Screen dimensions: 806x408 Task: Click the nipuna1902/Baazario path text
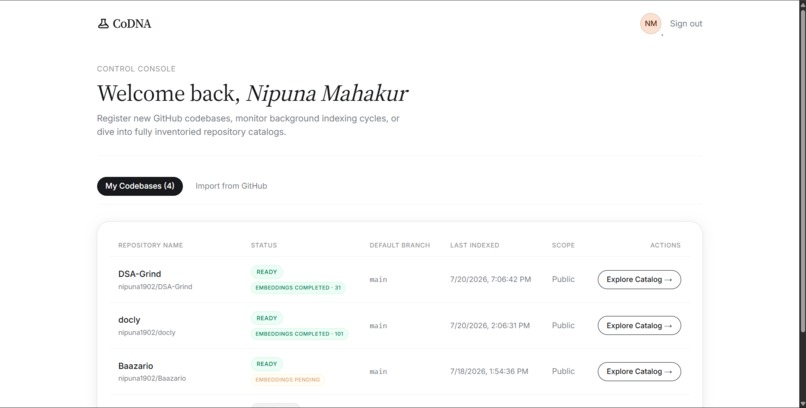152,378
